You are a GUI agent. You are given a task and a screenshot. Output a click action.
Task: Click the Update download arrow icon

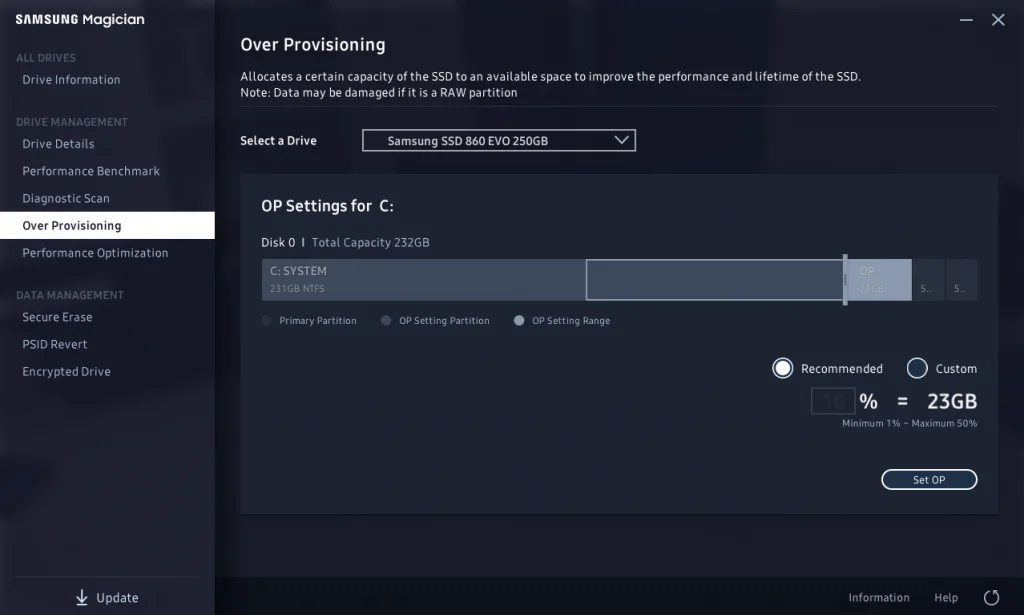click(82, 597)
